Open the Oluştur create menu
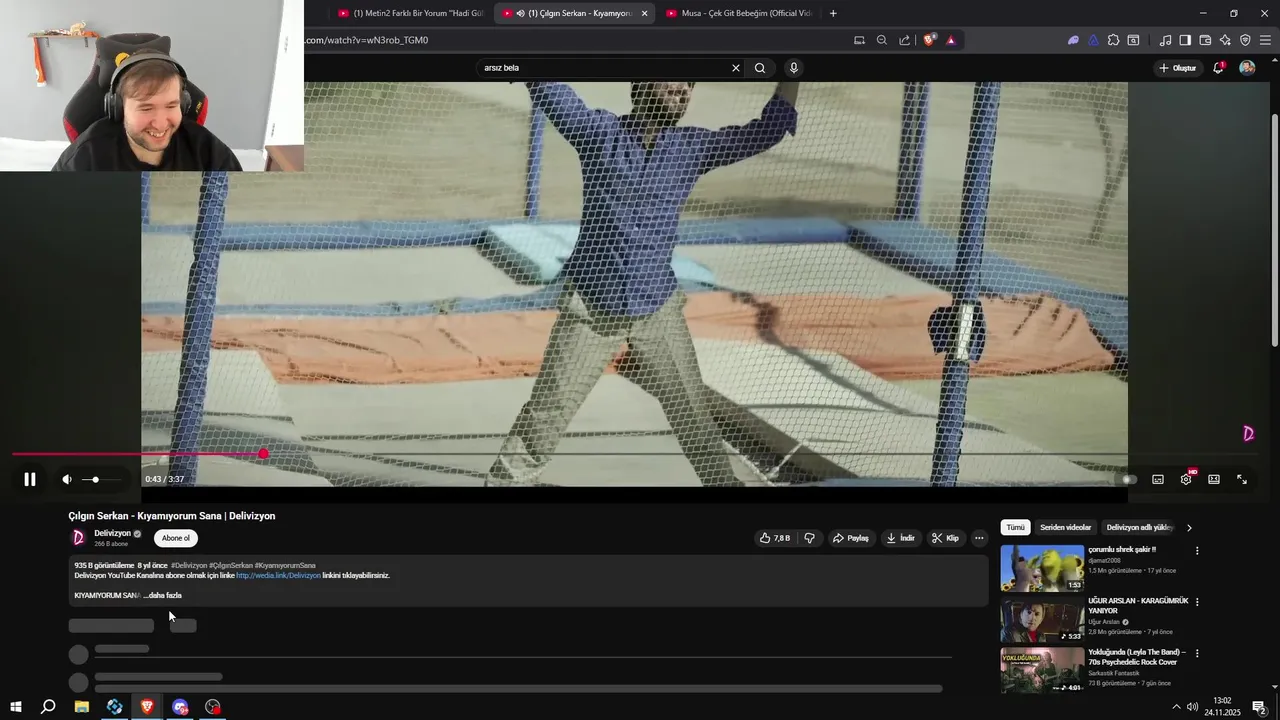 point(1177,68)
